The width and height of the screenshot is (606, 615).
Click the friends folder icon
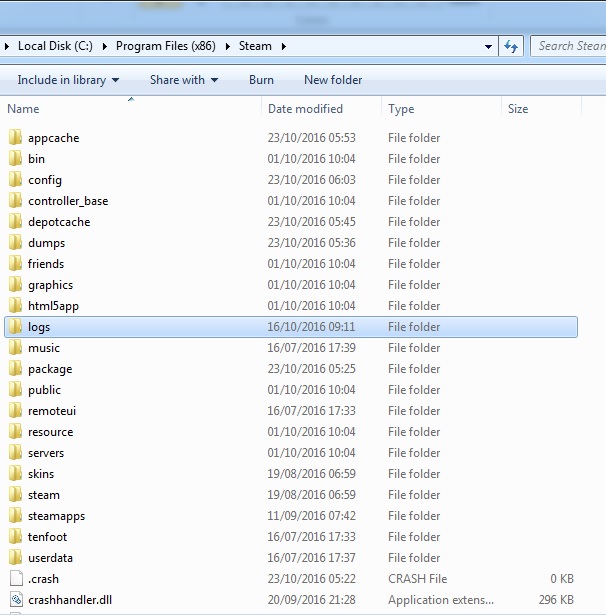(x=15, y=264)
